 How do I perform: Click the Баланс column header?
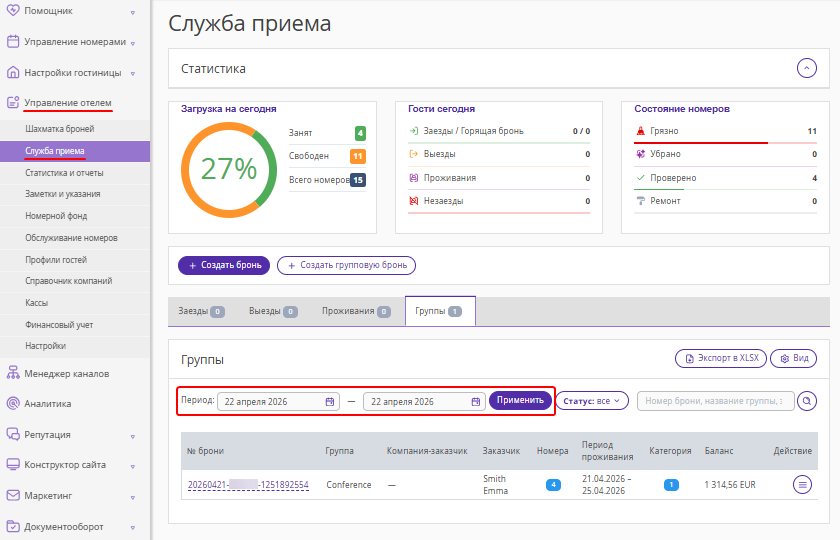pos(719,451)
